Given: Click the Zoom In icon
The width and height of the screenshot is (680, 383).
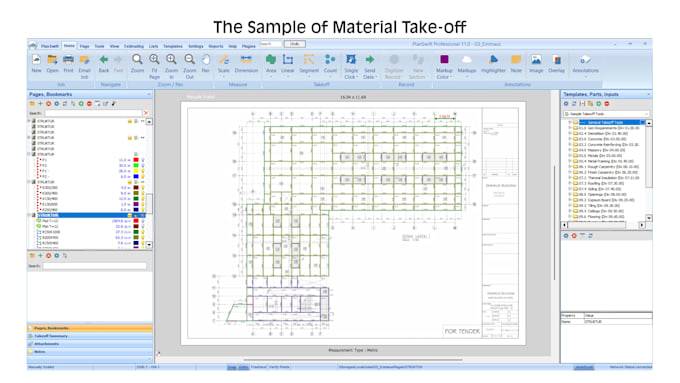Looking at the screenshot, I should [171, 59].
